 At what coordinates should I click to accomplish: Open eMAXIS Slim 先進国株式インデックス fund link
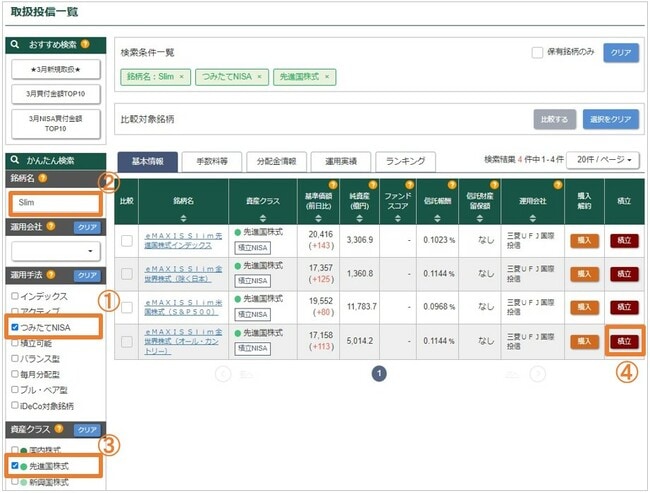point(183,240)
